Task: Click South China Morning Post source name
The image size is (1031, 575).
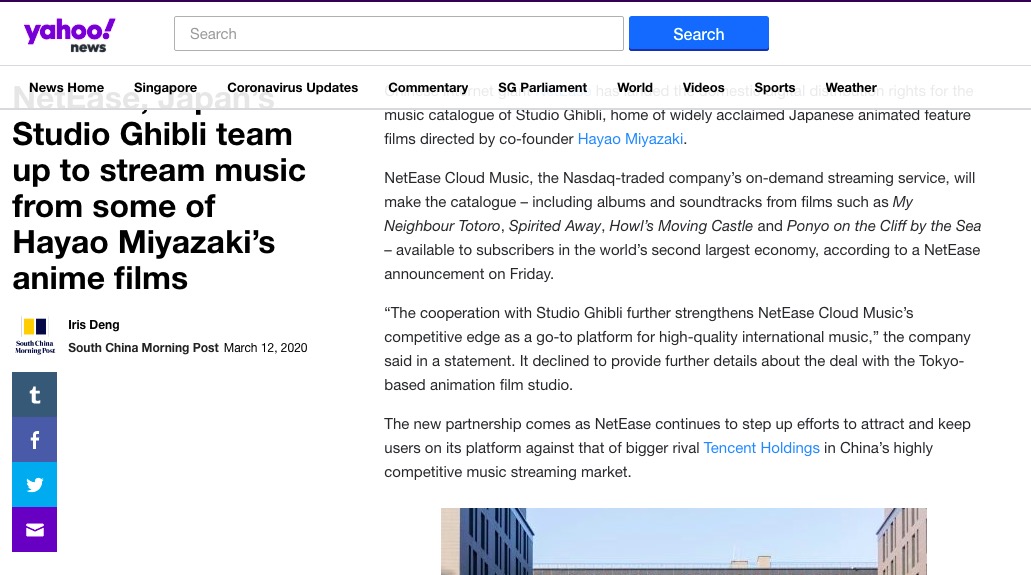Action: (x=143, y=347)
